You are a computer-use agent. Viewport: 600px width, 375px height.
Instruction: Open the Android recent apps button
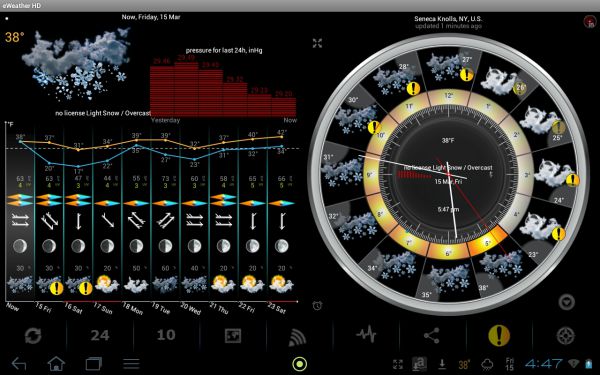(93, 364)
